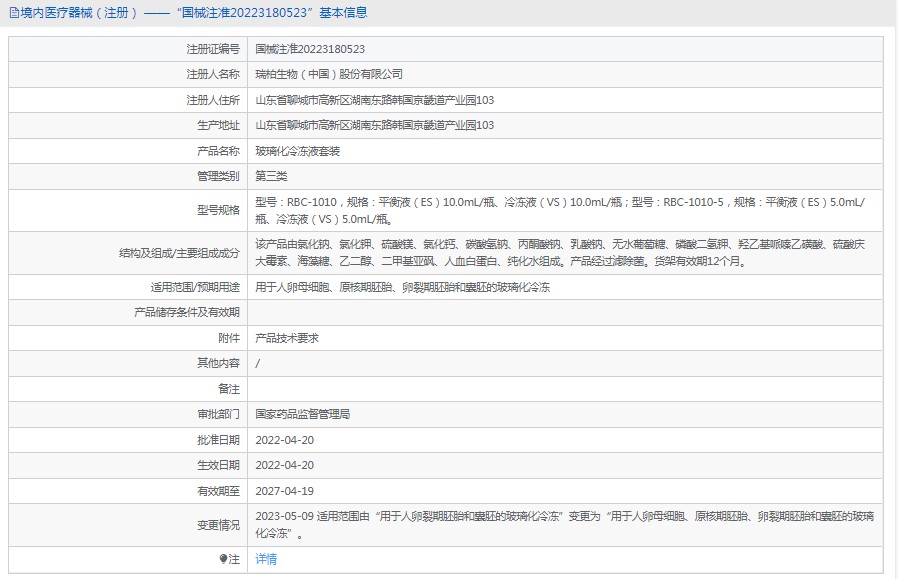Click the 备注 row label
The image size is (898, 579).
tap(229, 389)
